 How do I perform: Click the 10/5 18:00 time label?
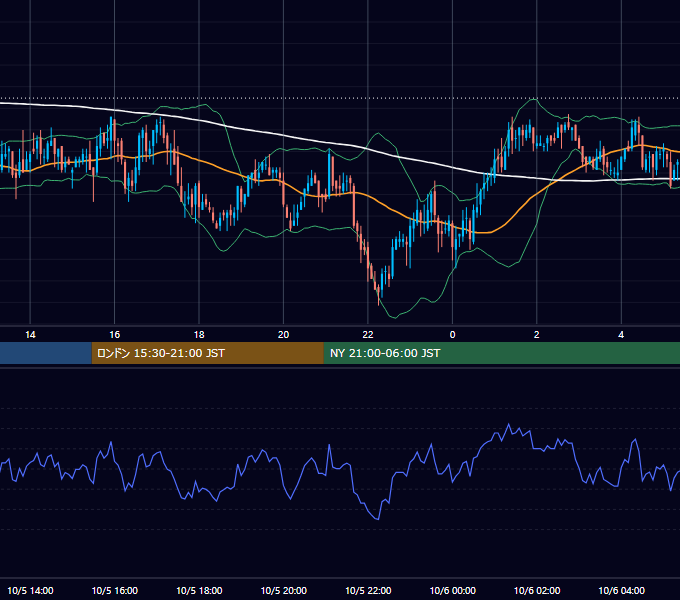[x=199, y=590]
